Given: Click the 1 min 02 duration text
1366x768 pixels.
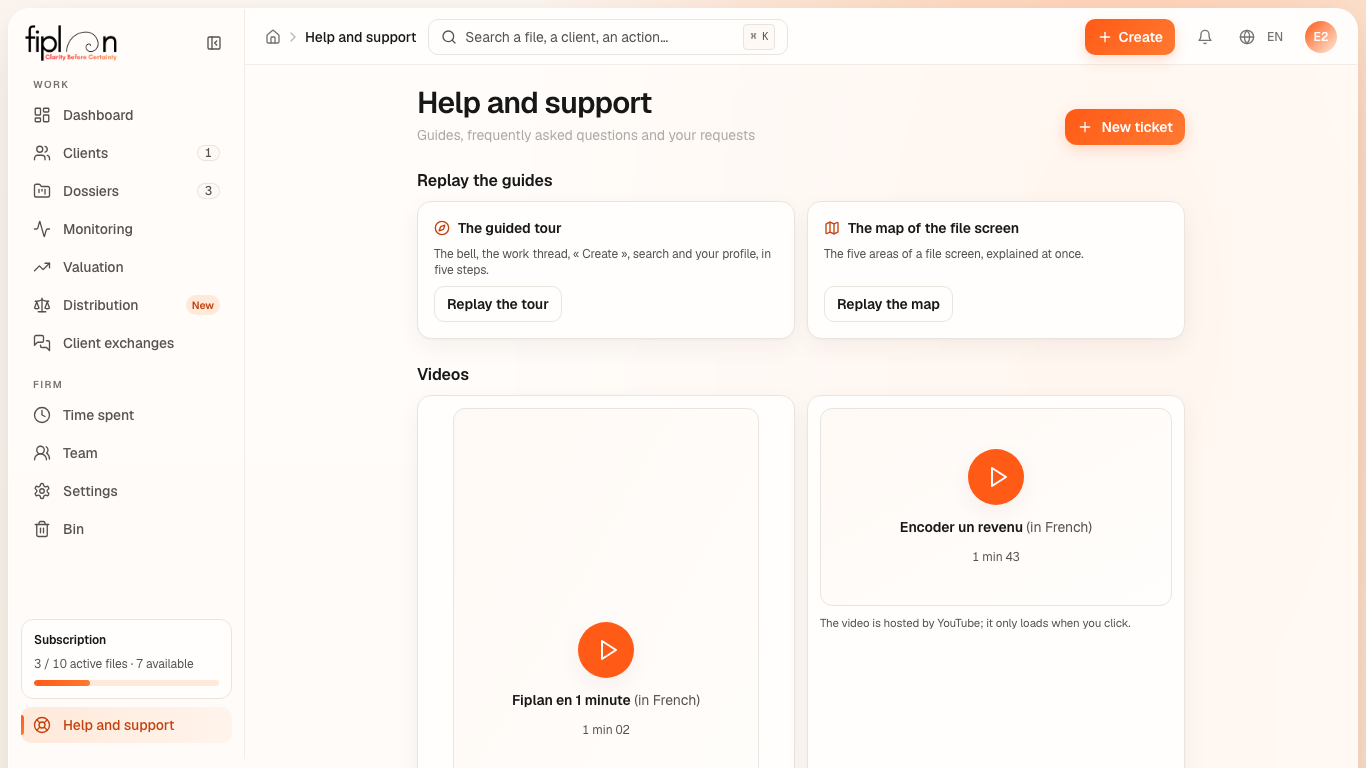Looking at the screenshot, I should click(606, 730).
